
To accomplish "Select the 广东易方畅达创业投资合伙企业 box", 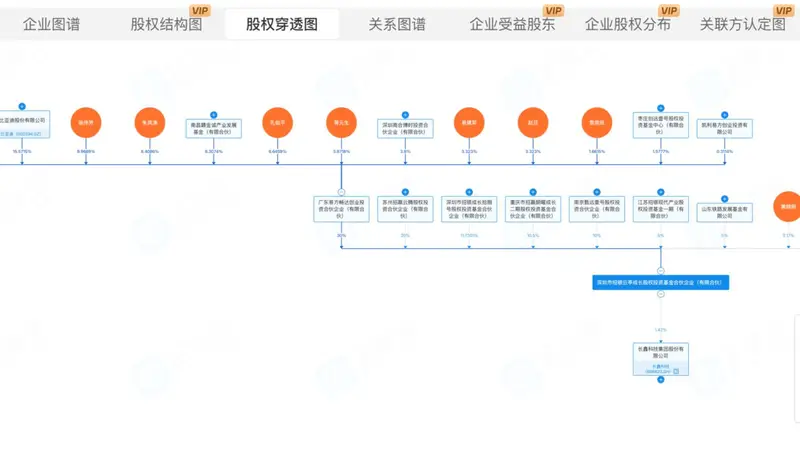I will pyautogui.click(x=341, y=209).
